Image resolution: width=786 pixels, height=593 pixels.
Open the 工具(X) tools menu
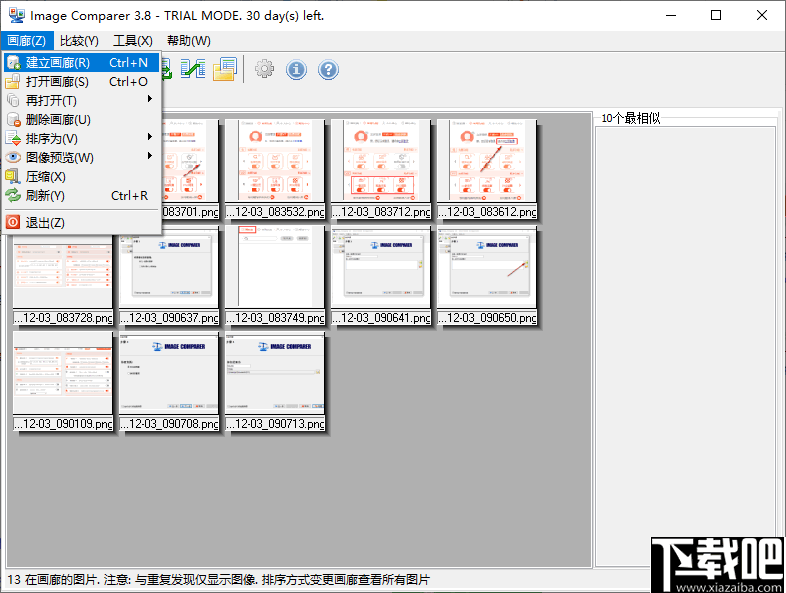[x=133, y=41]
